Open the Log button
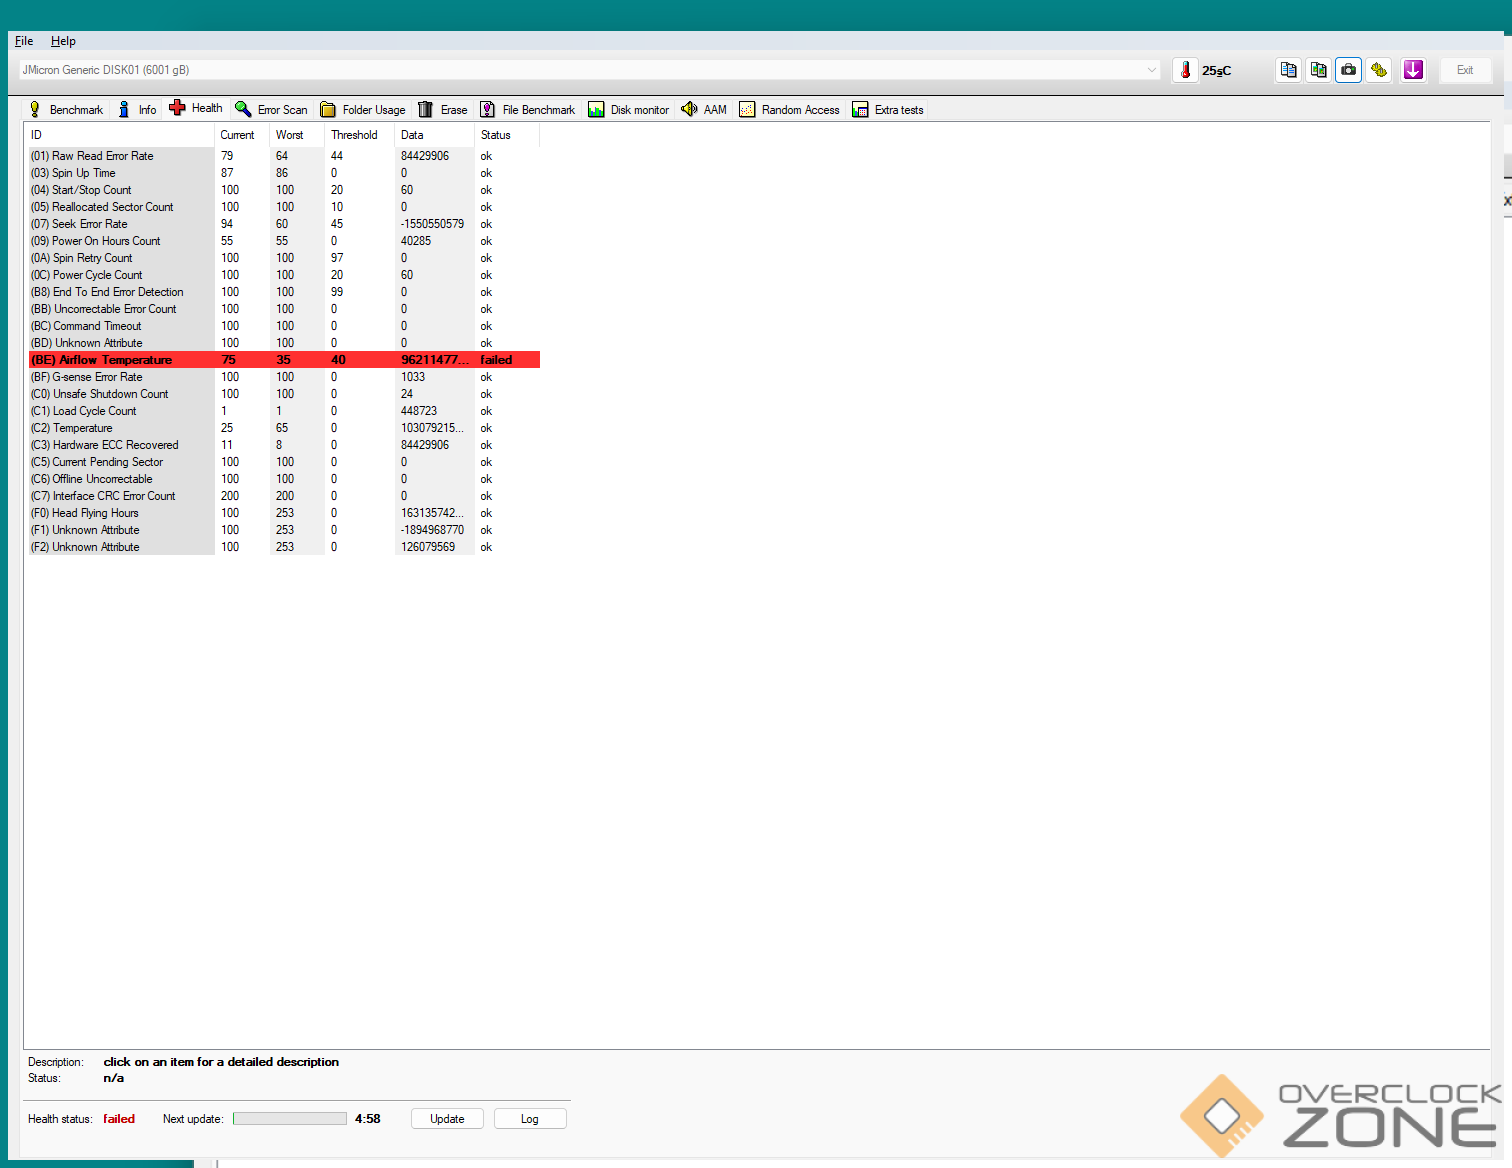 point(530,1119)
